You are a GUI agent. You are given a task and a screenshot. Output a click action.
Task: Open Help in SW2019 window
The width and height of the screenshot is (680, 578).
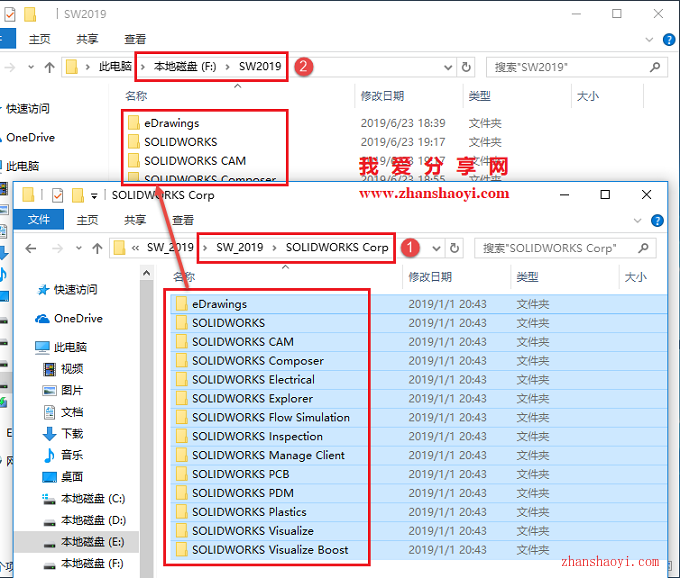(669, 40)
